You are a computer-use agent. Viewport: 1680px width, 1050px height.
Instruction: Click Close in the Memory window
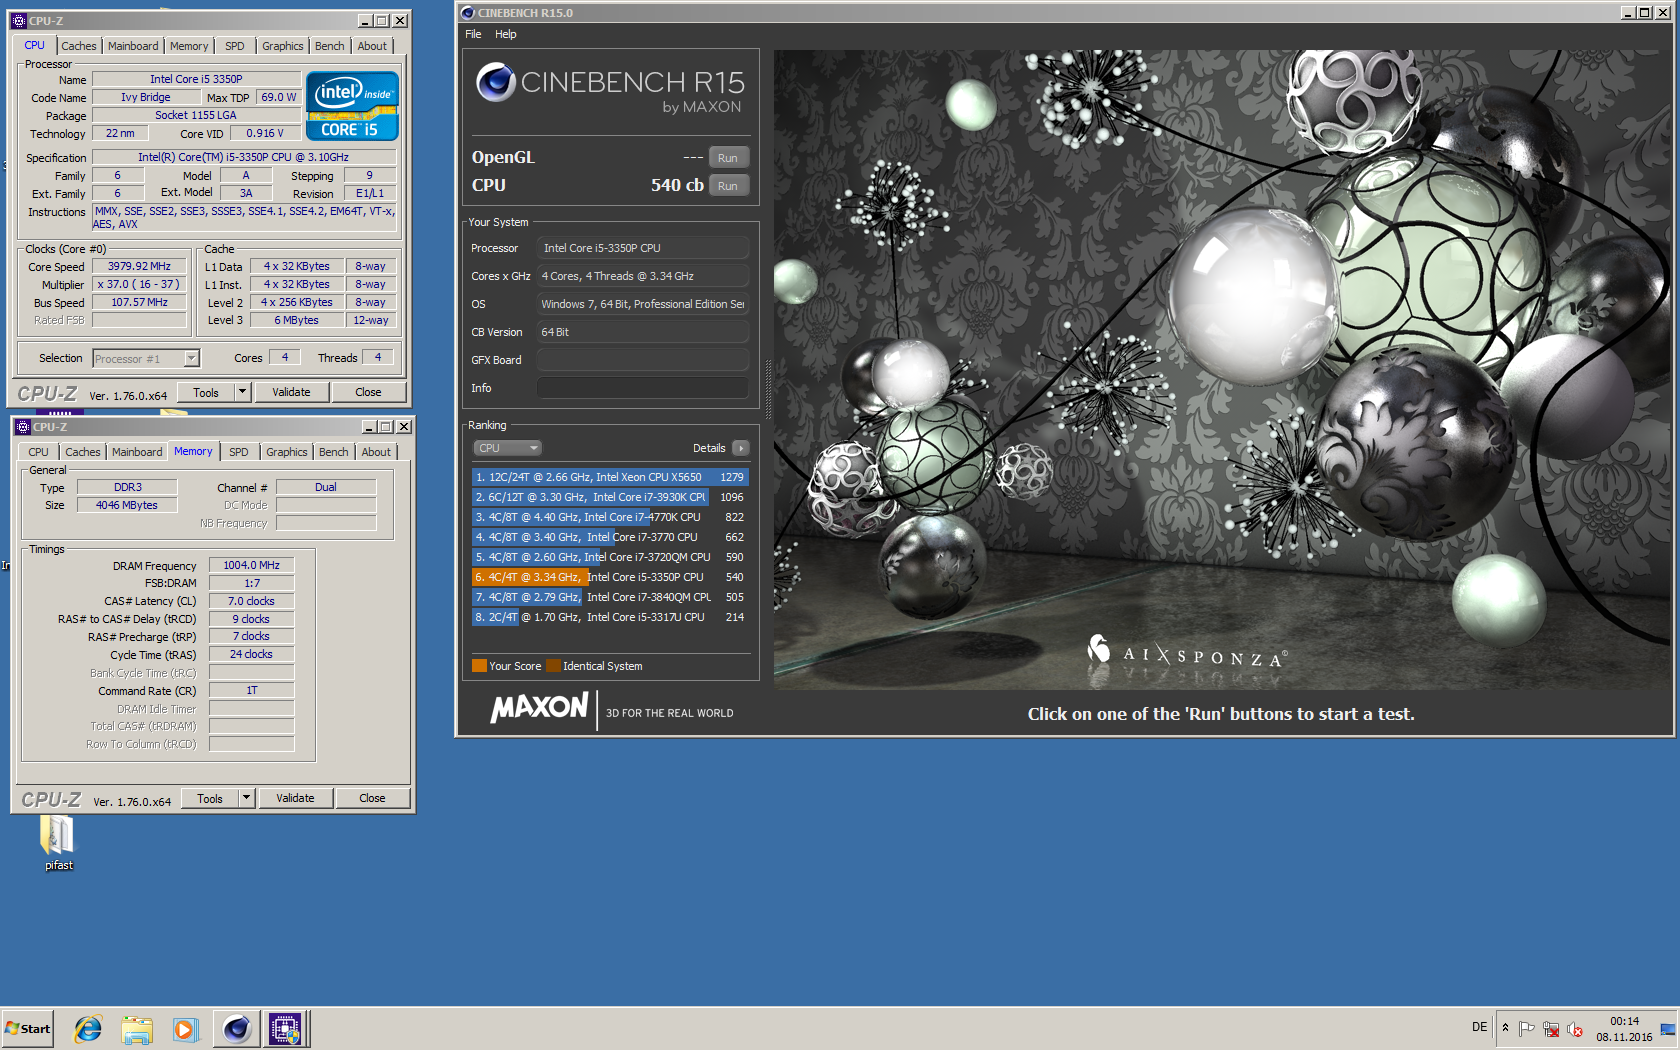372,798
